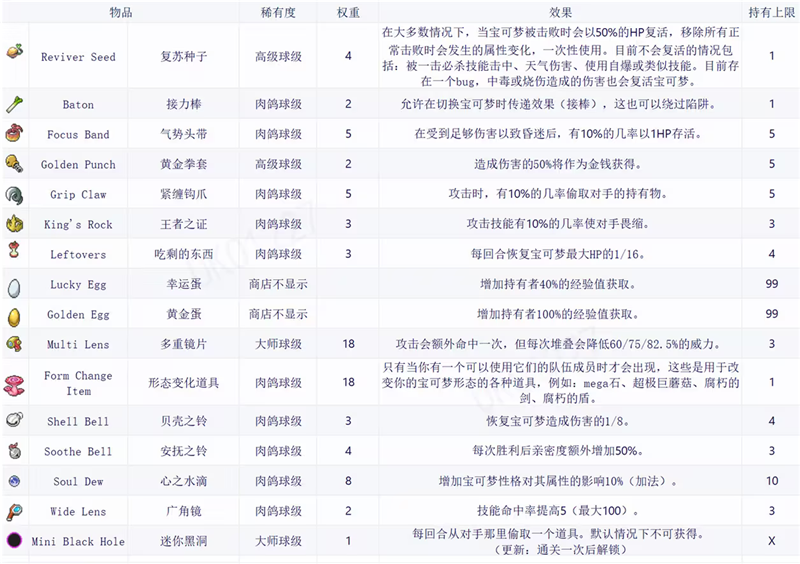Click the Chinese name 接力棒
800x564 pixels.
[184, 104]
